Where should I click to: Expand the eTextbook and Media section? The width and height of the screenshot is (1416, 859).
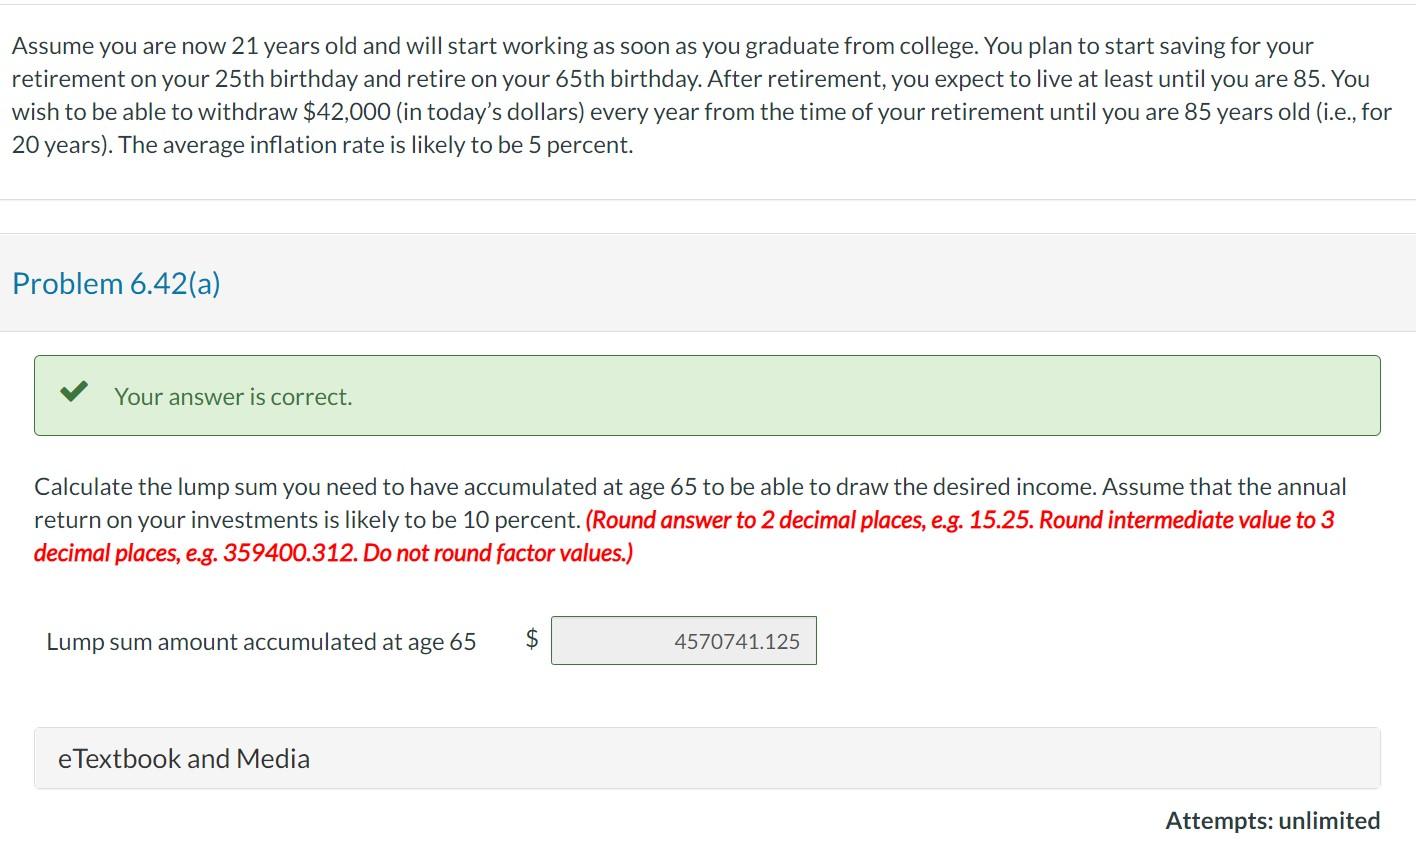point(183,758)
